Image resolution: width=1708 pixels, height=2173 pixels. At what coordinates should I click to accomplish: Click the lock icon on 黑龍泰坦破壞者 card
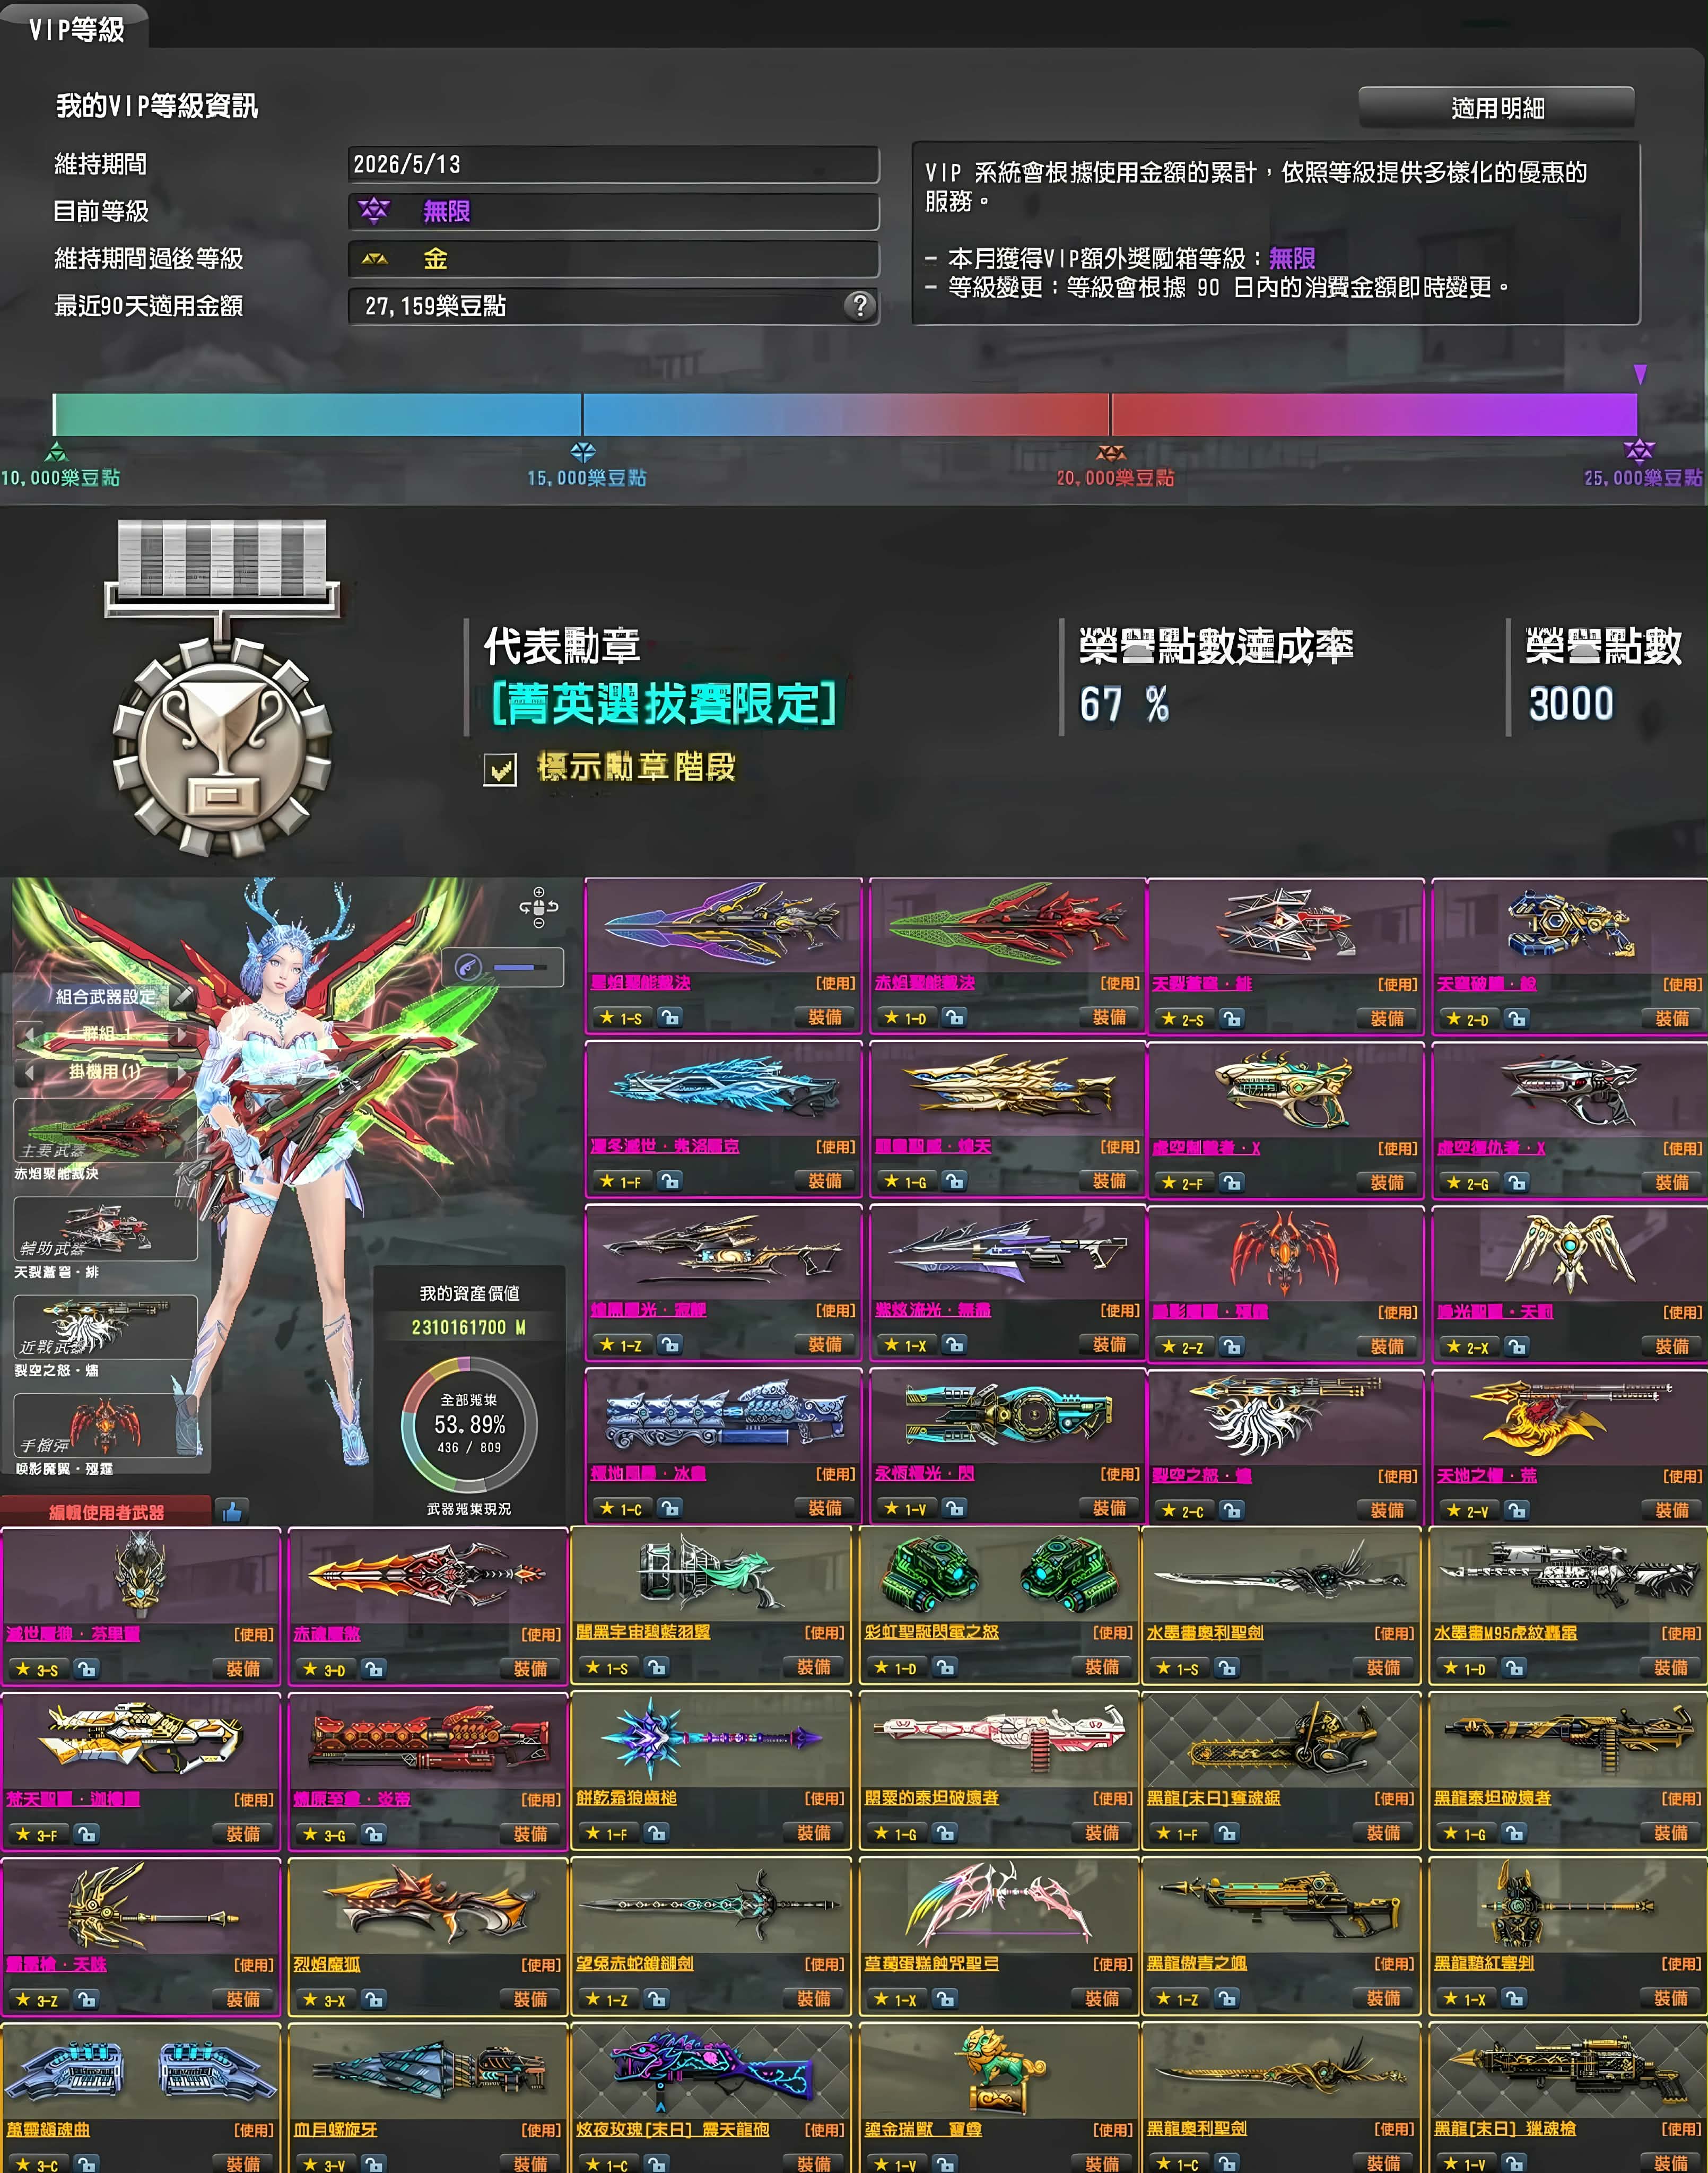[x=1515, y=1833]
